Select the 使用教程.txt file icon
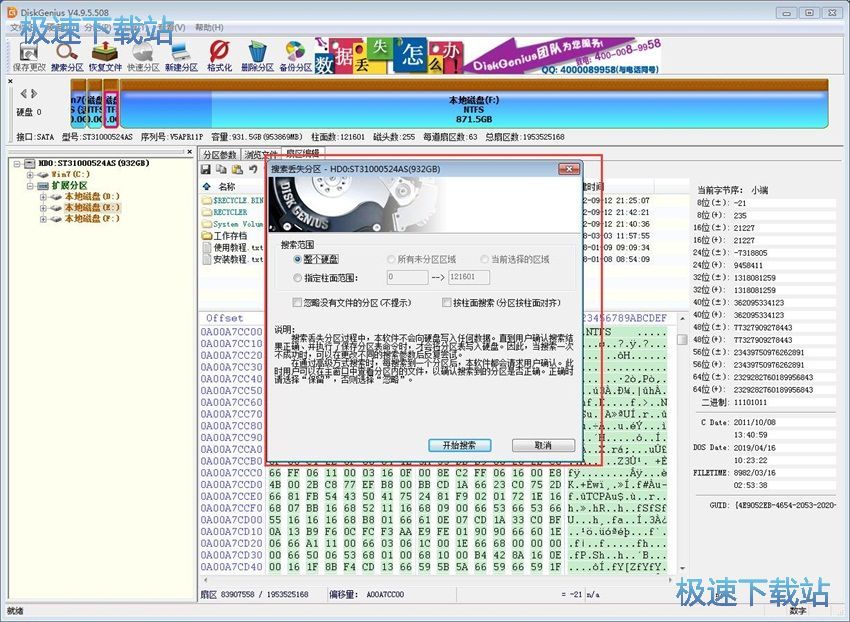Viewport: 850px width, 622px height. point(207,247)
